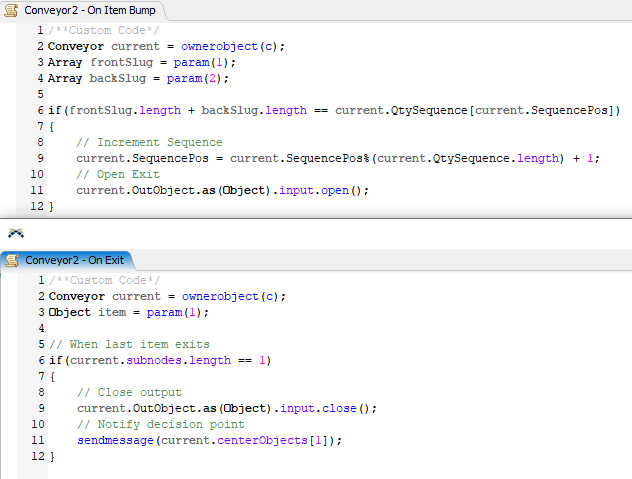Click line number 12 in On Item Bump editor
Viewport: 632px width, 479px height.
[37, 206]
